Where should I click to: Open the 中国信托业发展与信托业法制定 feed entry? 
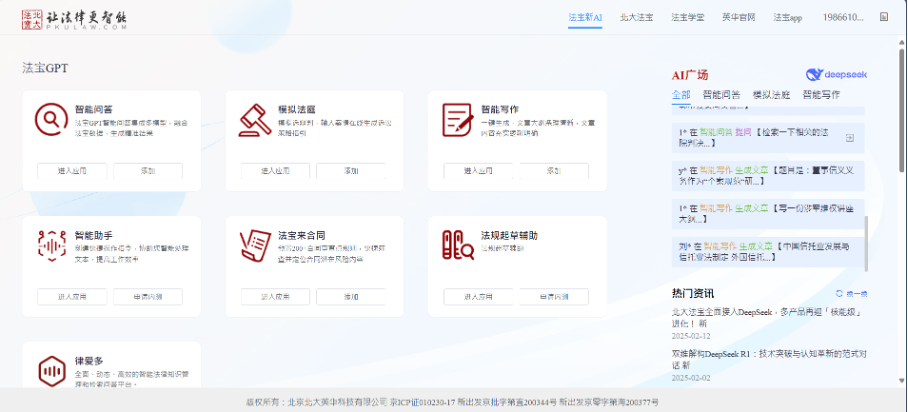pyautogui.click(x=768, y=252)
